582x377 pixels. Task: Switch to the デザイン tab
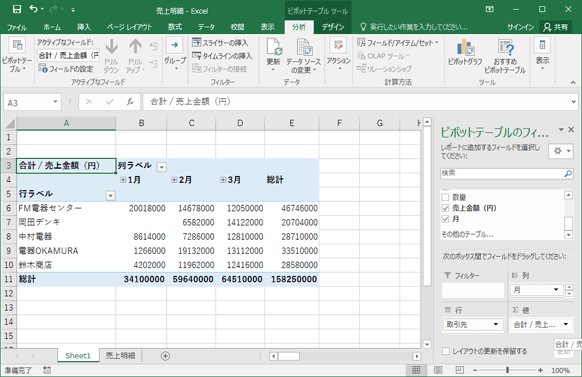[333, 27]
